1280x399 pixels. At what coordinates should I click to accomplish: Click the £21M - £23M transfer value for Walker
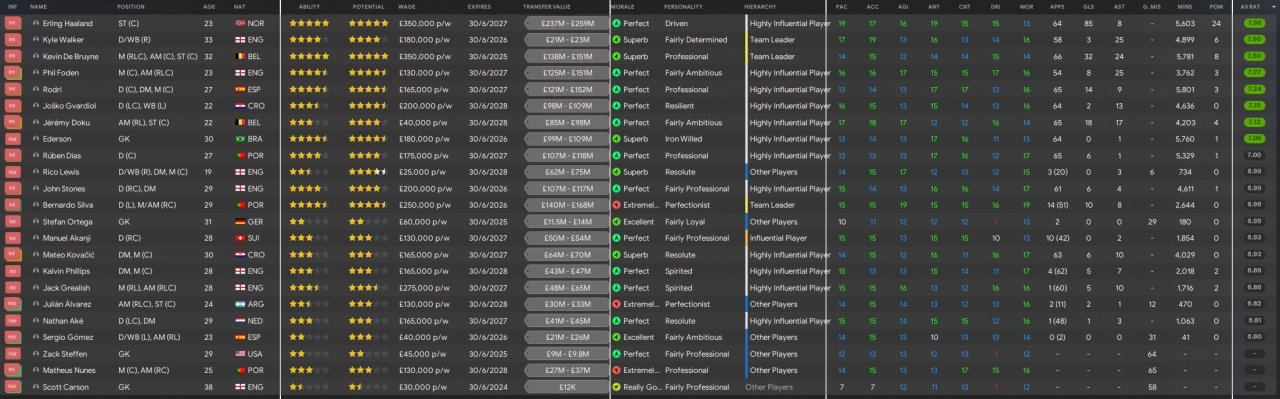(x=567, y=40)
